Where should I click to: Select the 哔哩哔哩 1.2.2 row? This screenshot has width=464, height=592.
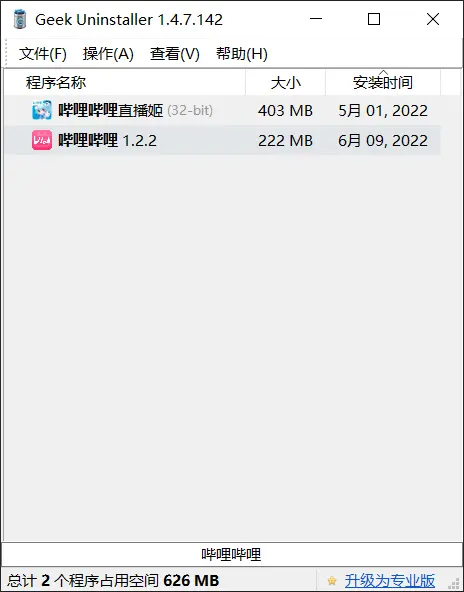click(x=222, y=140)
